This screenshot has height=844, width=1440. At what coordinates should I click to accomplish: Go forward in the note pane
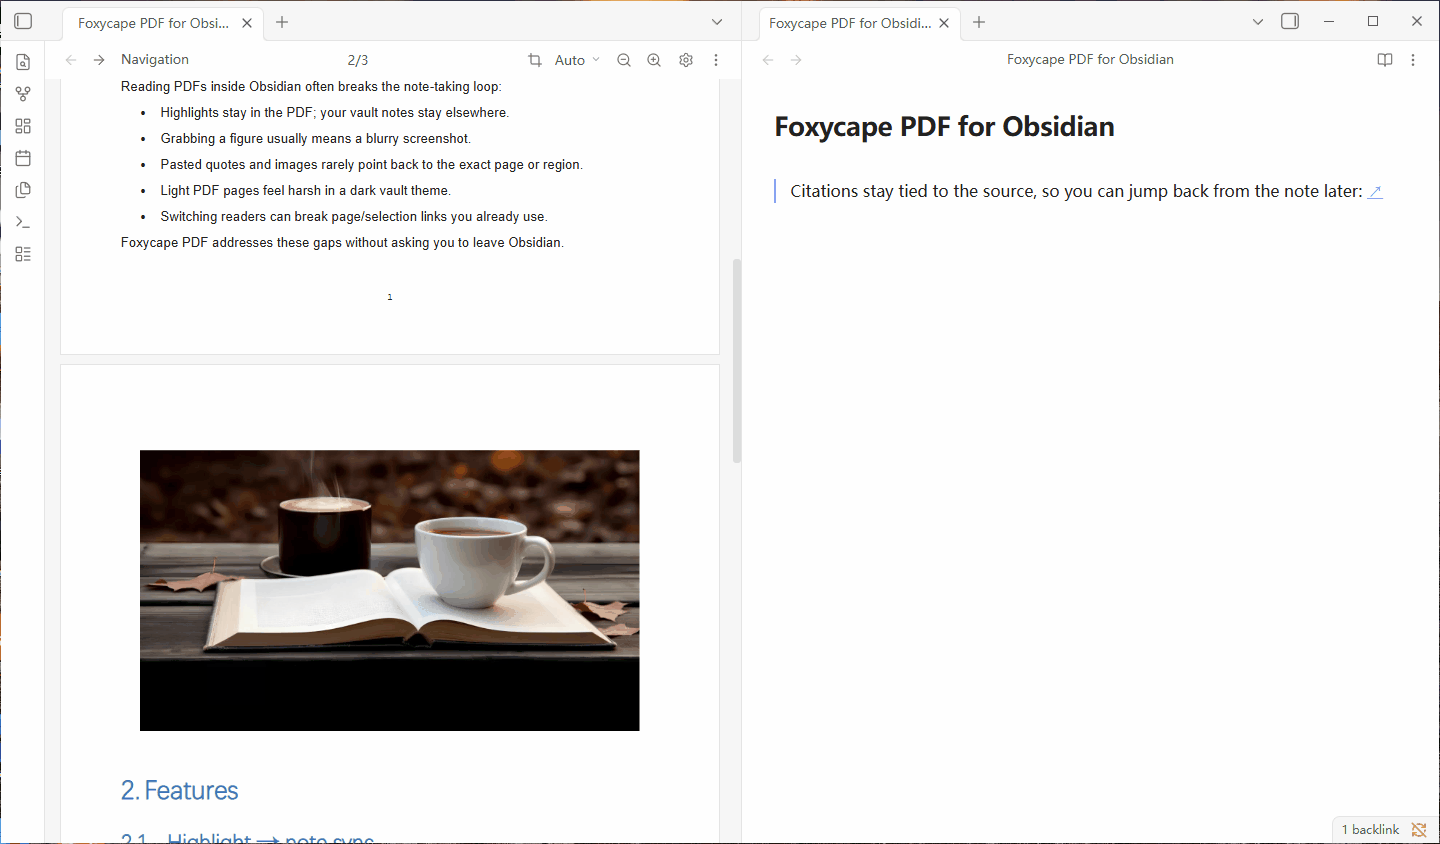[x=796, y=60]
